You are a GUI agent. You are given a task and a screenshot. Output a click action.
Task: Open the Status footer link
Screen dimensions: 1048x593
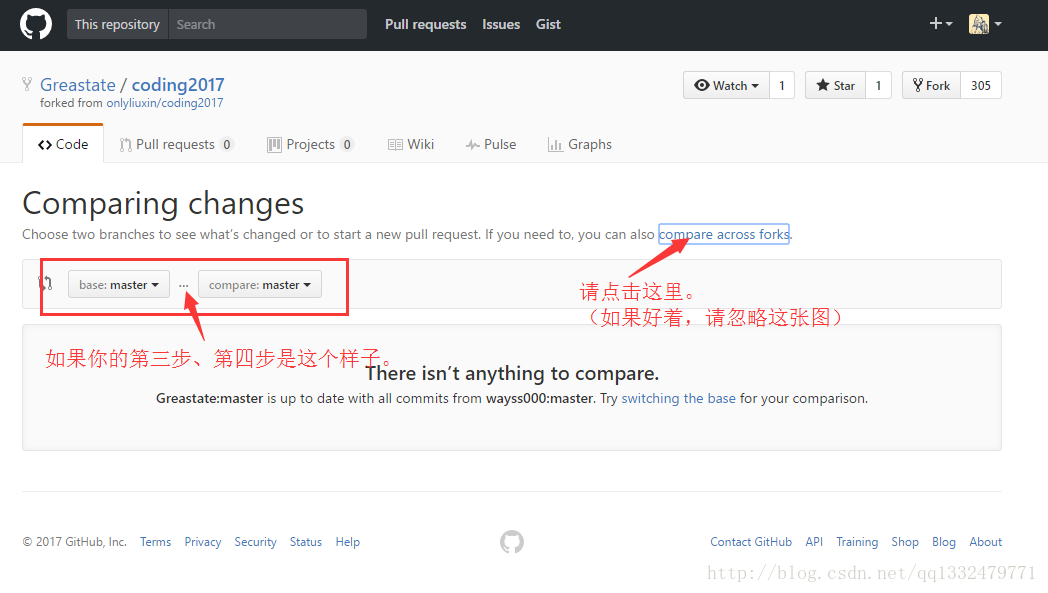point(305,542)
